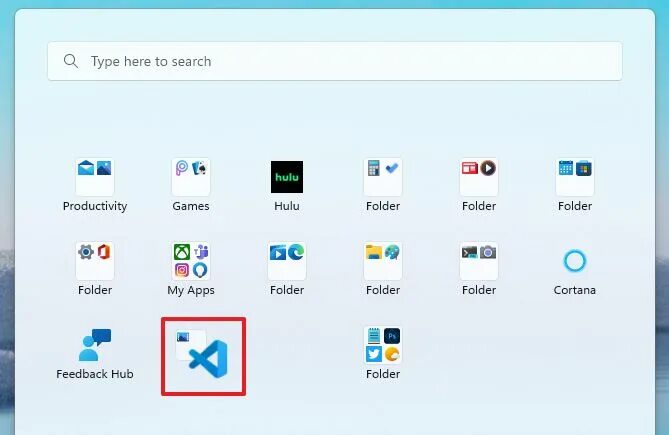Open folder with Movies & TV and Edge

[287, 261]
